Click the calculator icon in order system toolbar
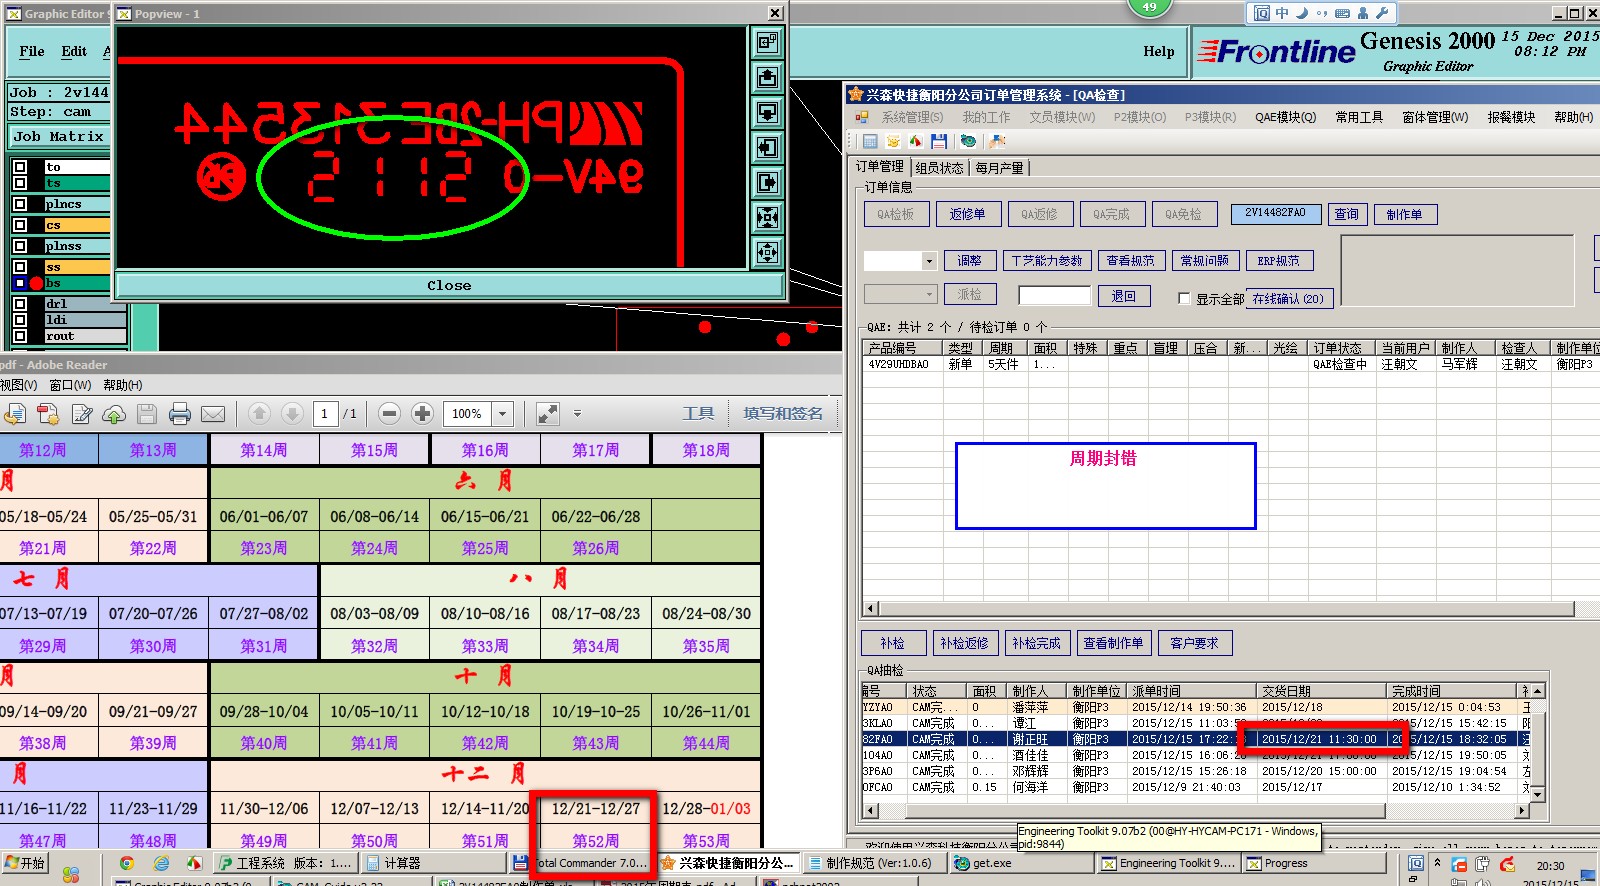This screenshot has width=1600, height=886. pos(870,141)
